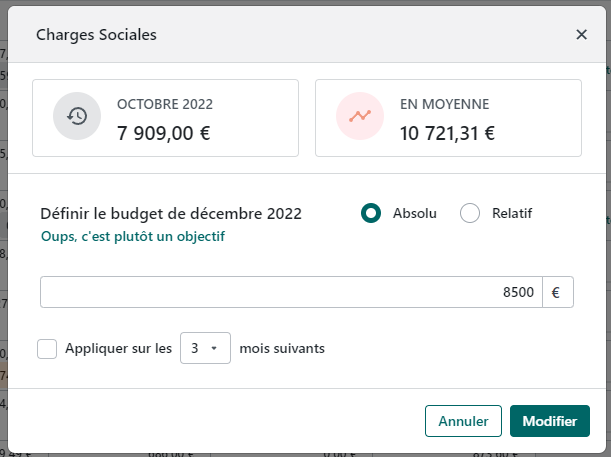Click the Relatif text label
This screenshot has width=611, height=457.
coord(512,213)
